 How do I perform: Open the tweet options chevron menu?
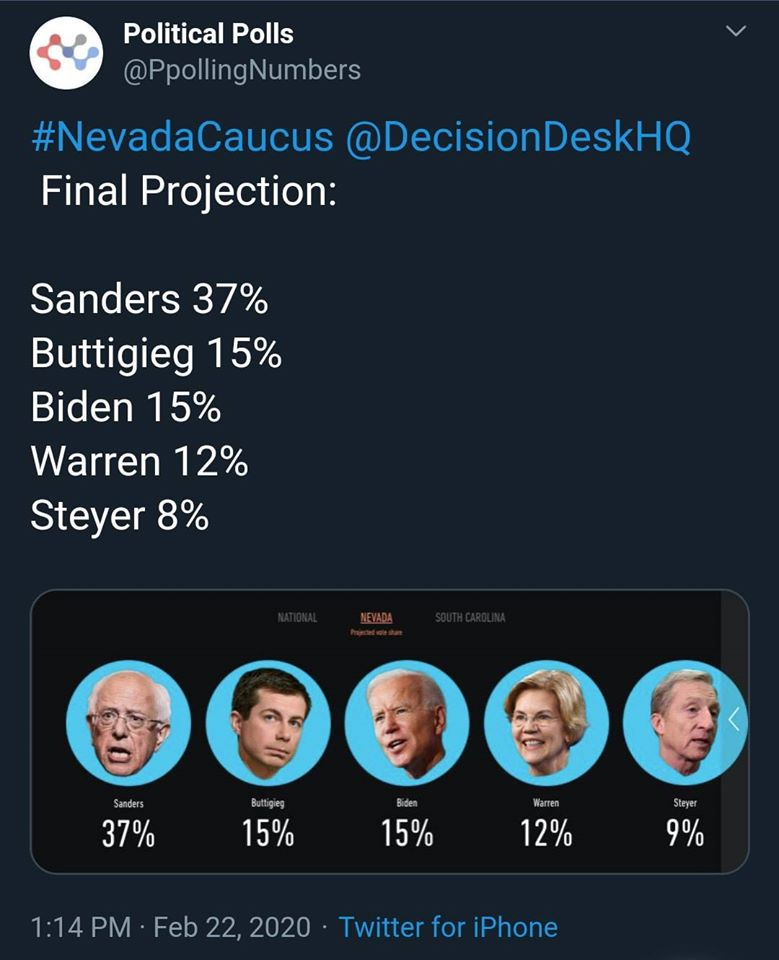[736, 30]
